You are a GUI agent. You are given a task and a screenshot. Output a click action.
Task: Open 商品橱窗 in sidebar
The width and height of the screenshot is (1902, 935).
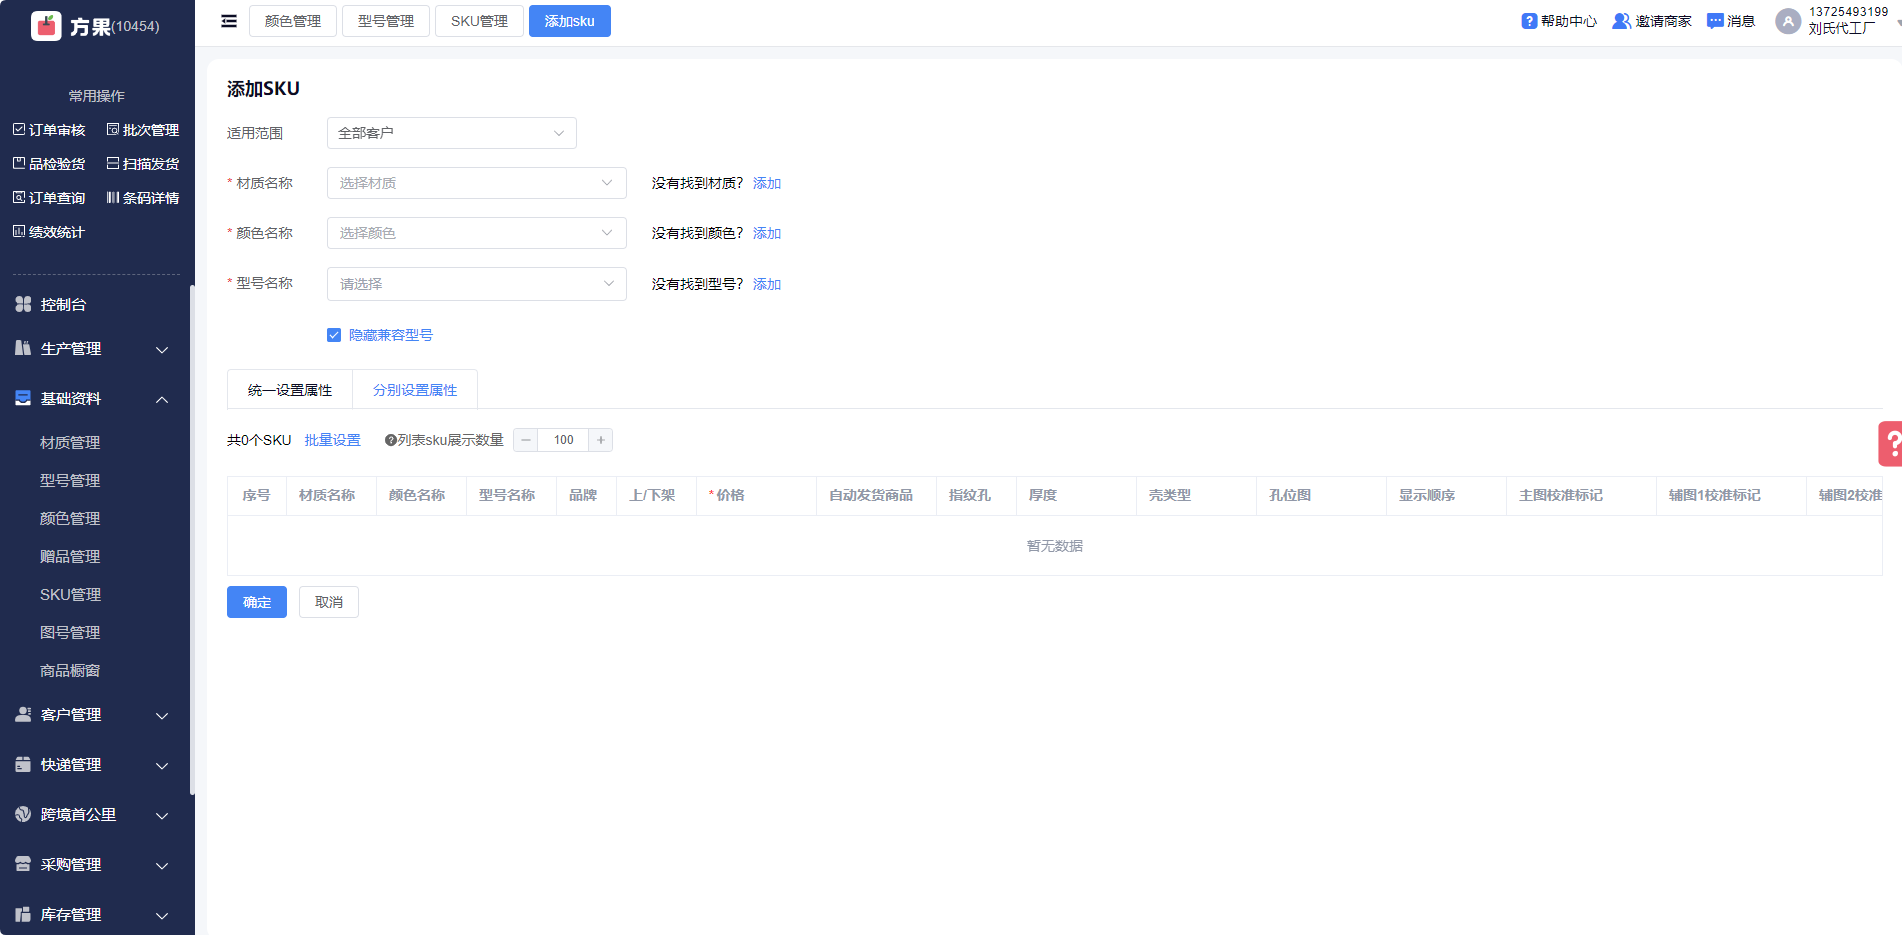click(x=70, y=670)
